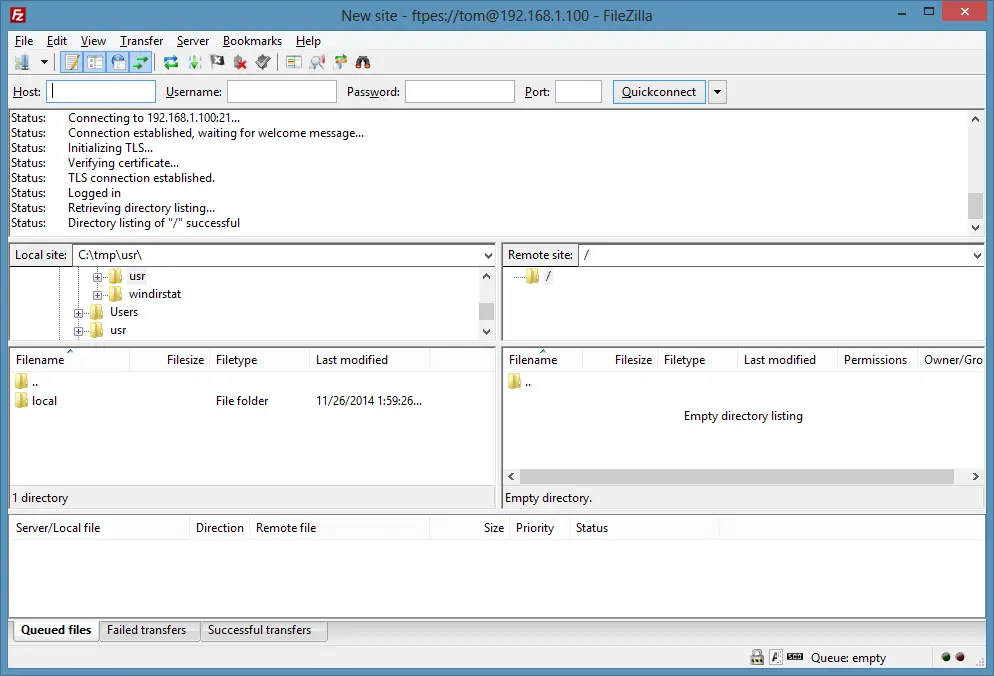Screen dimensions: 994x676
Task: Click the toolbar icon showing a colored file list
Action: point(294,62)
